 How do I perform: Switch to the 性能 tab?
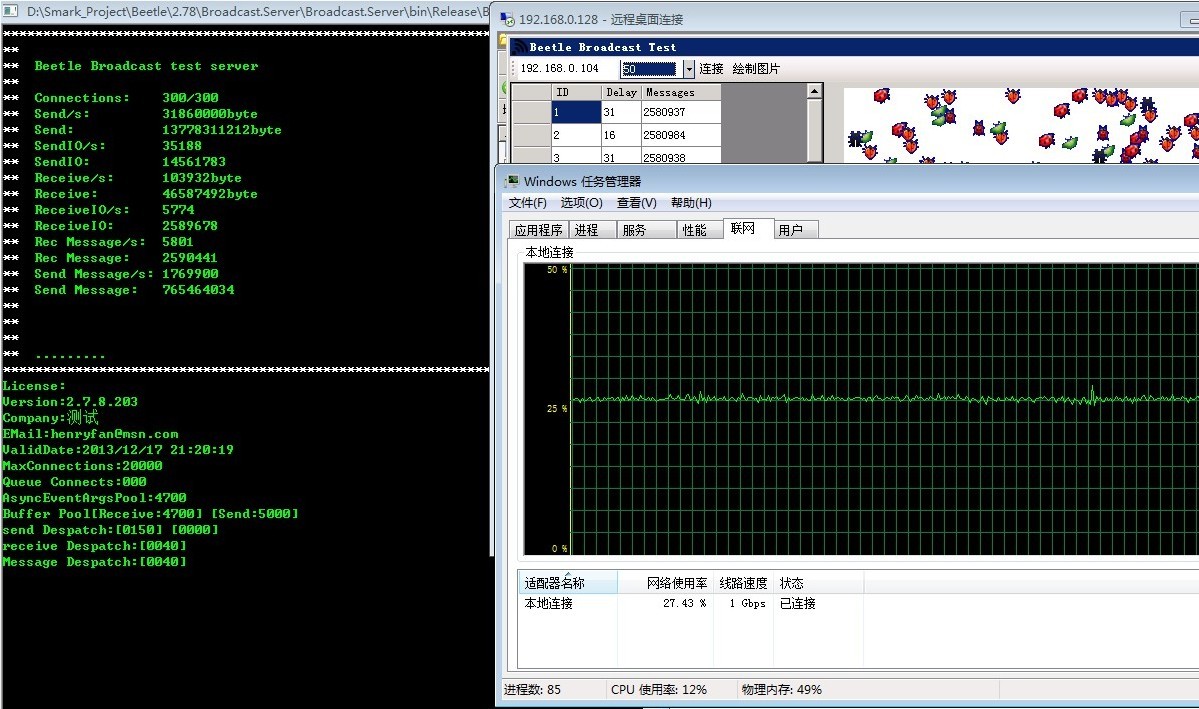694,230
